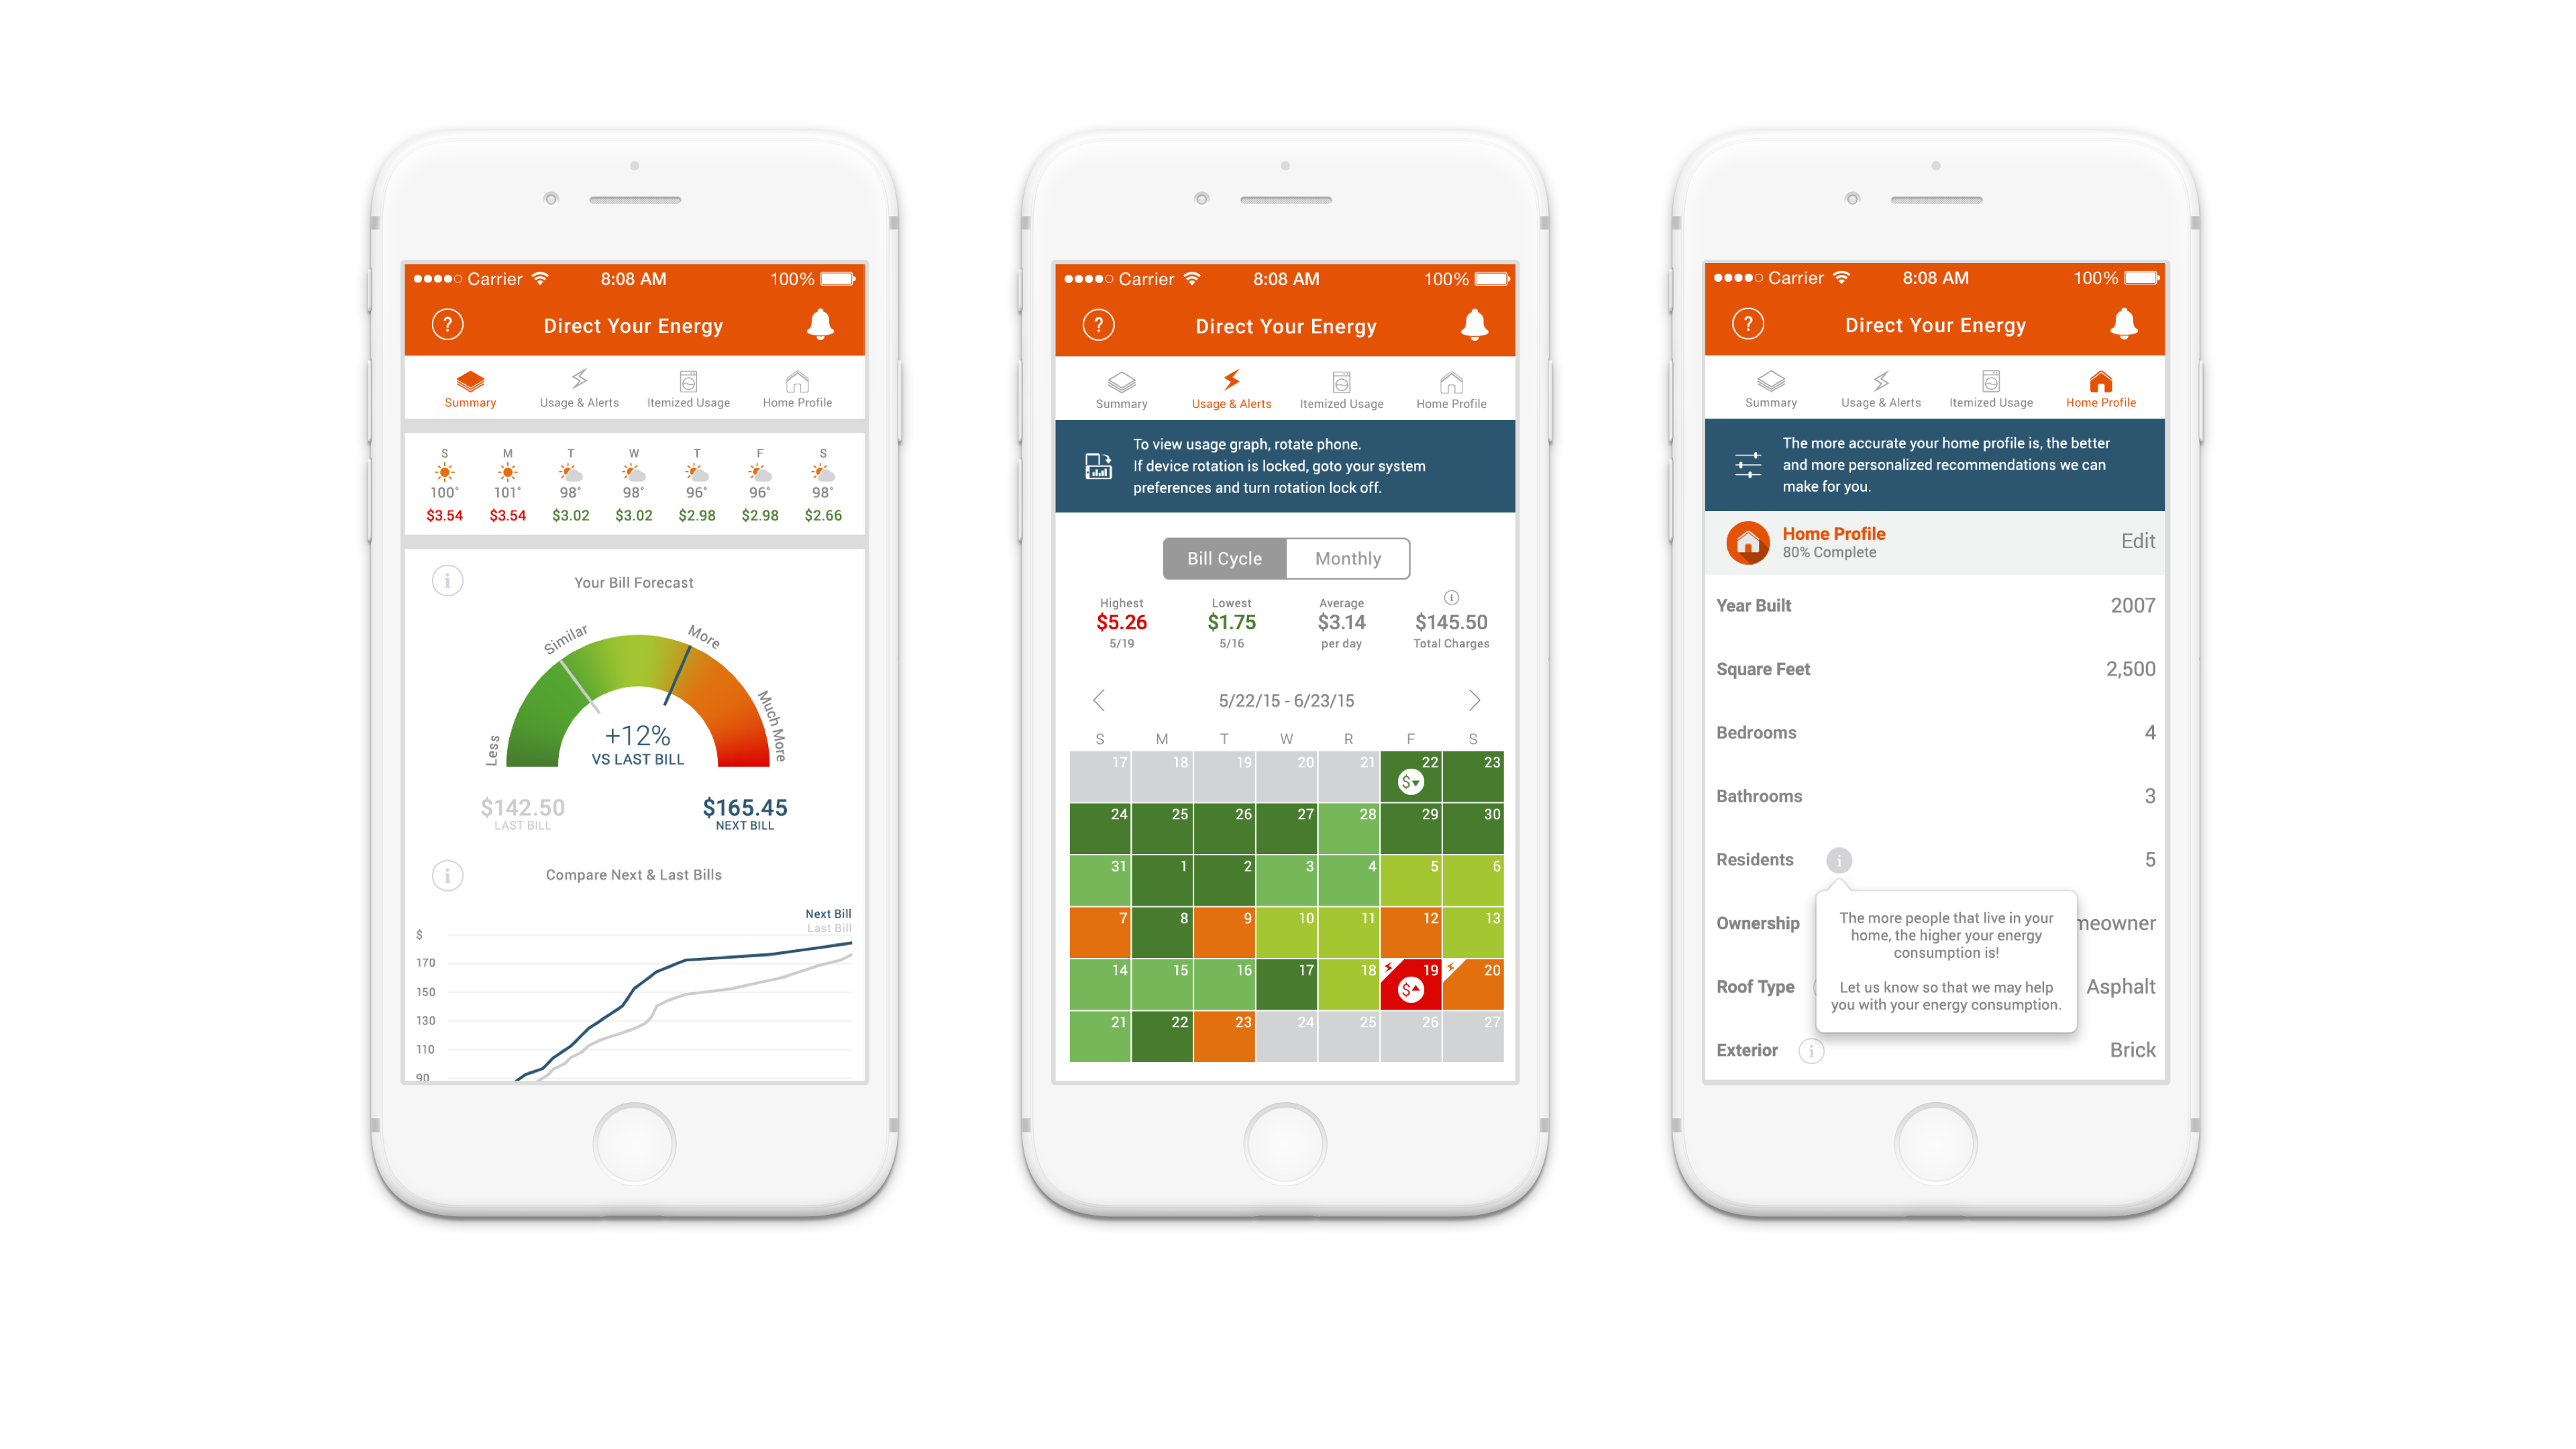Image resolution: width=2576 pixels, height=1449 pixels.
Task: Toggle the Bill Cycle view switch
Action: pyautogui.click(x=1226, y=559)
